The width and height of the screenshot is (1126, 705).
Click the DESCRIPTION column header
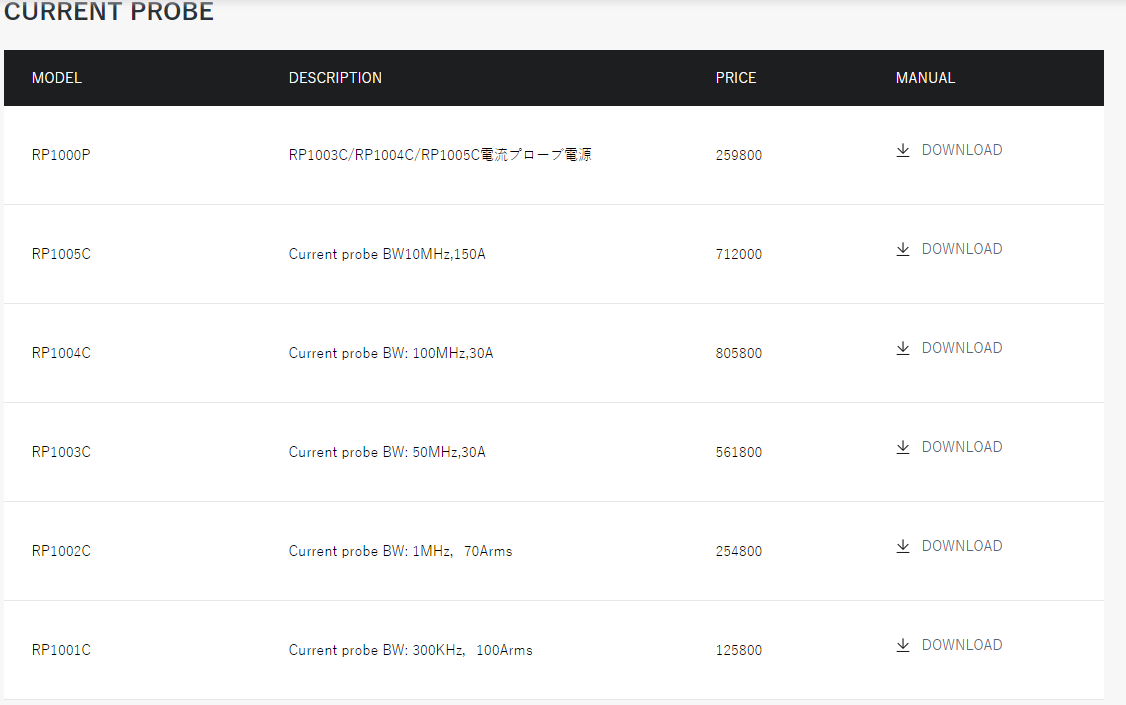tap(335, 78)
